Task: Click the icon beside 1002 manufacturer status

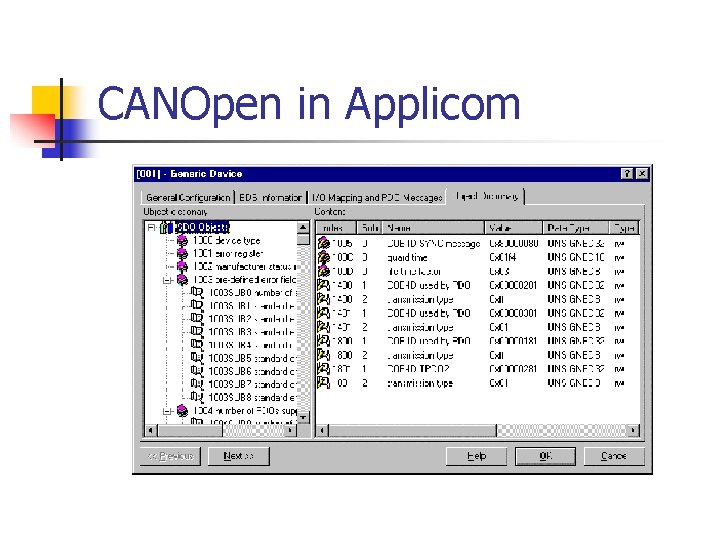Action: (182, 266)
